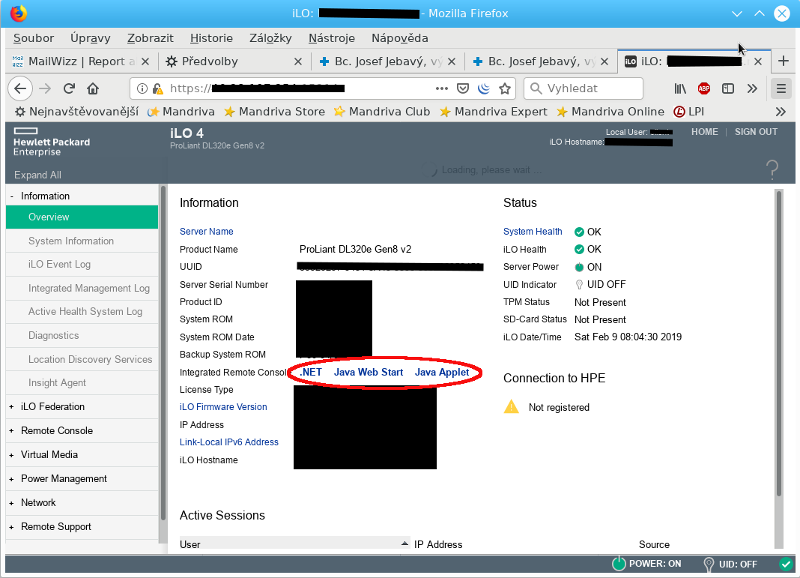Click the SIGN OUT link
800x578 pixels.
756,132
